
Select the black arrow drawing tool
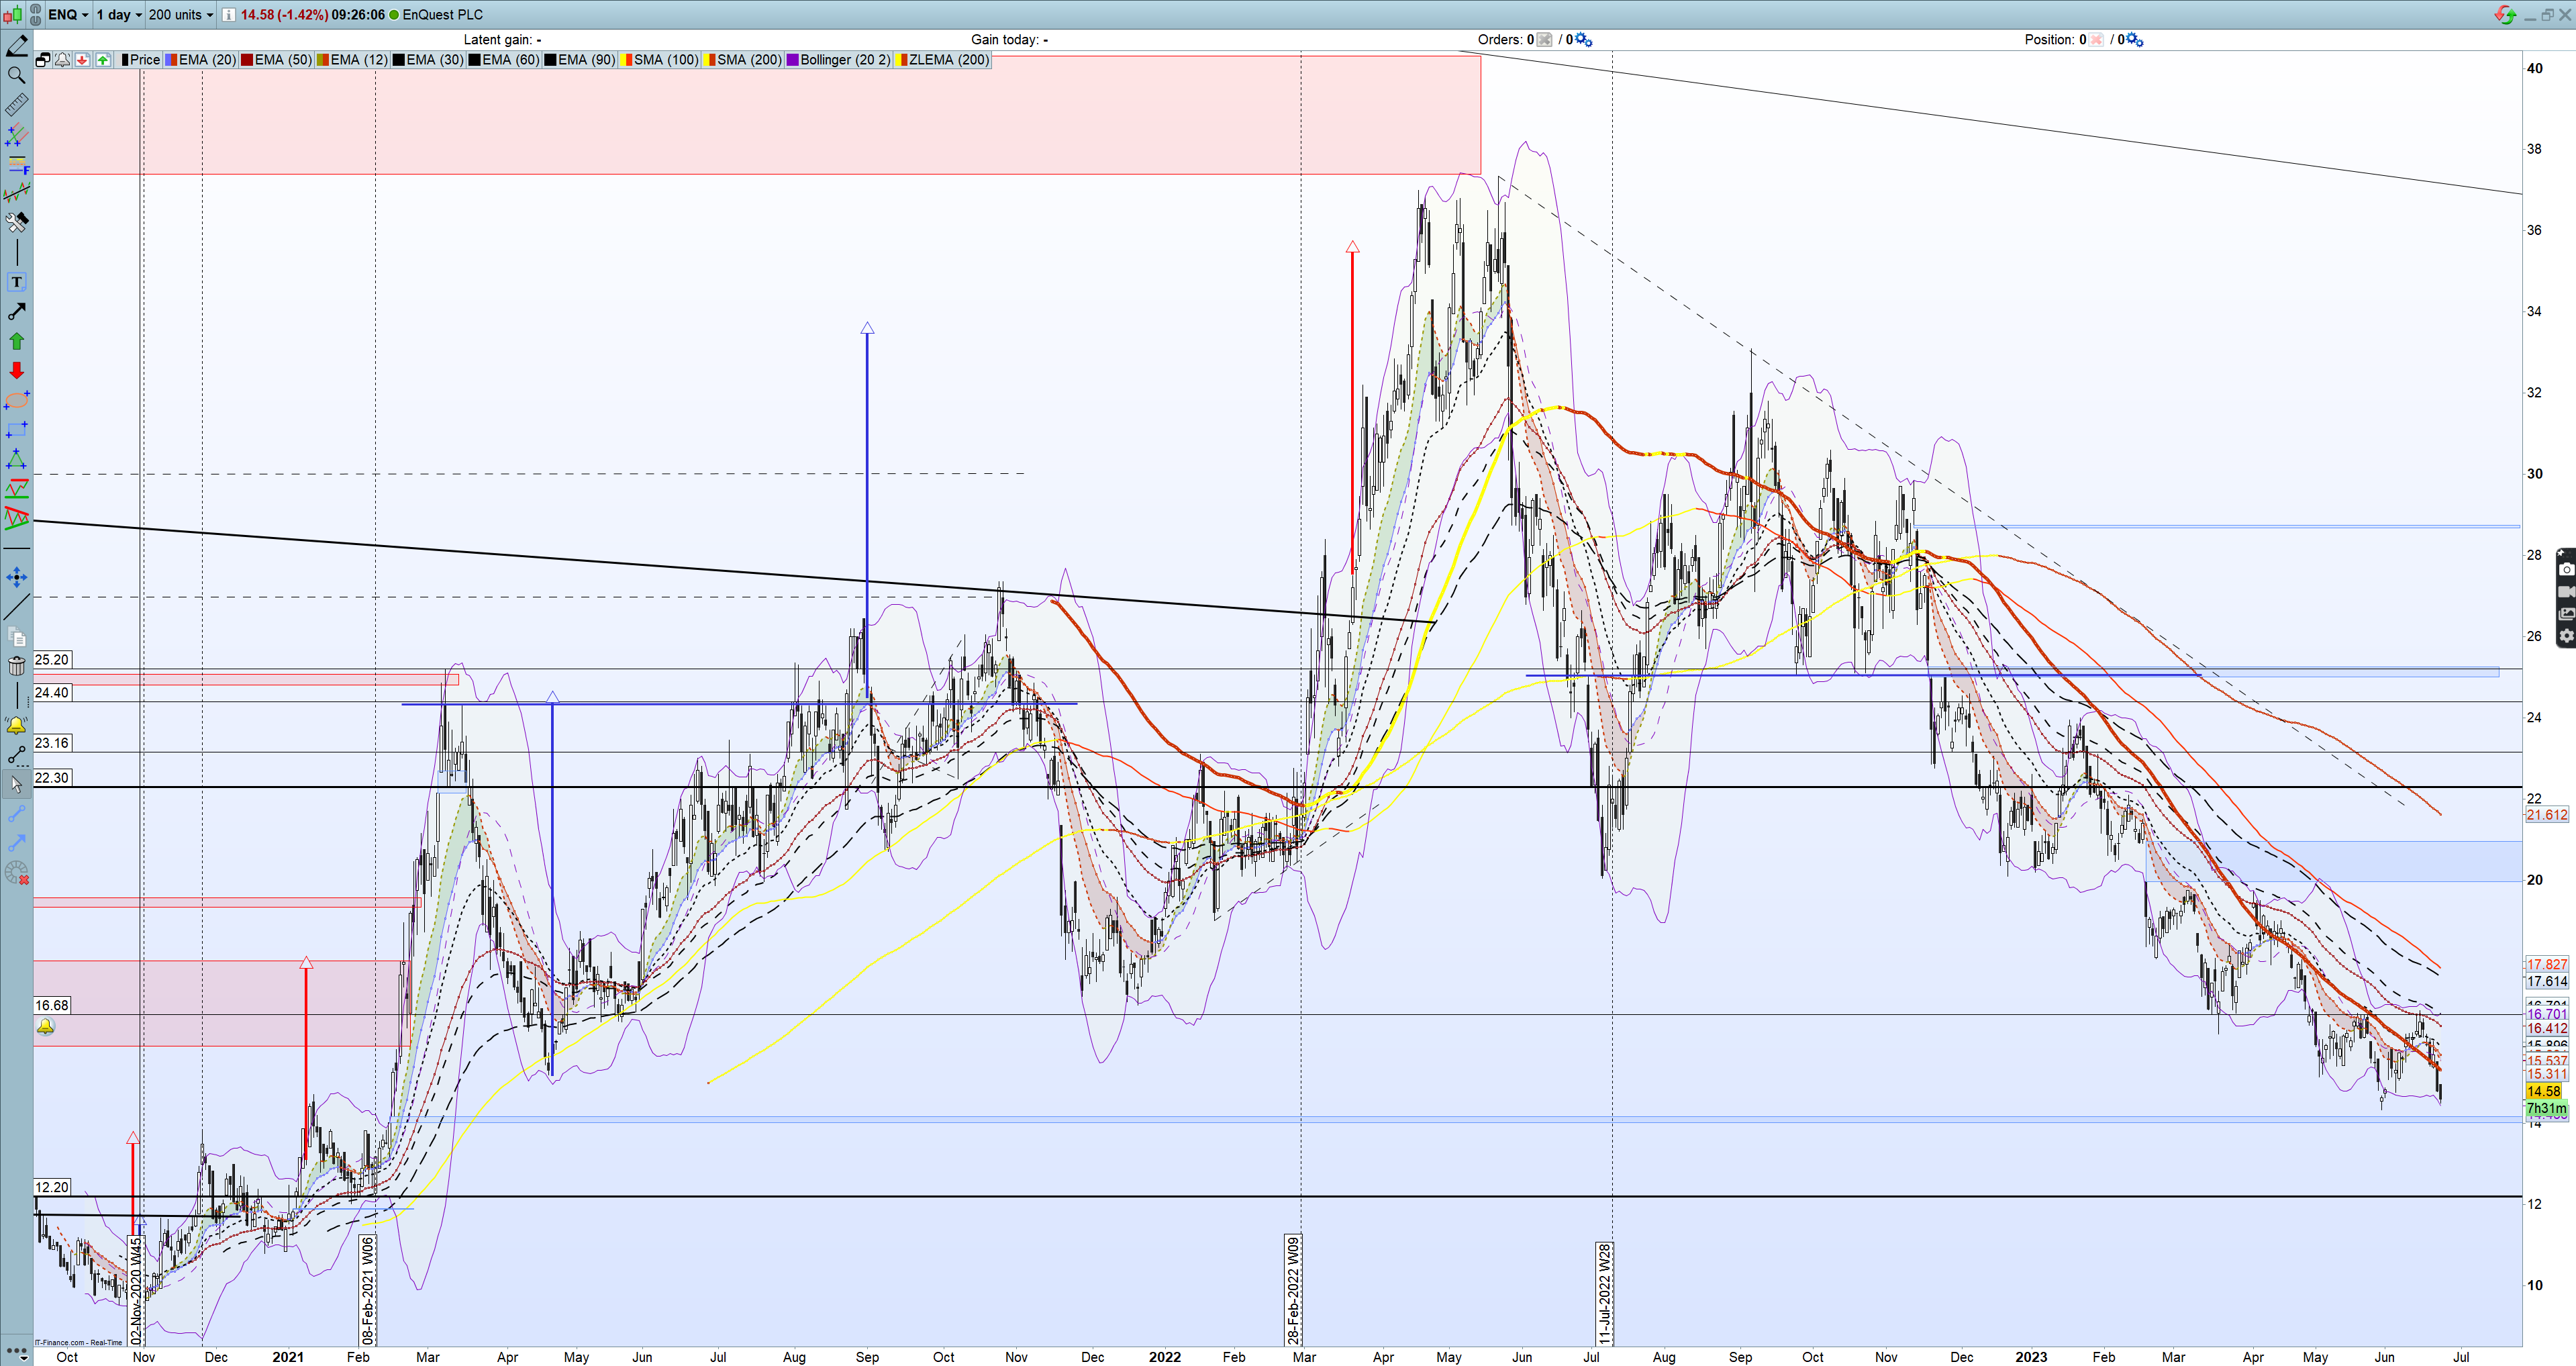pyautogui.click(x=16, y=312)
